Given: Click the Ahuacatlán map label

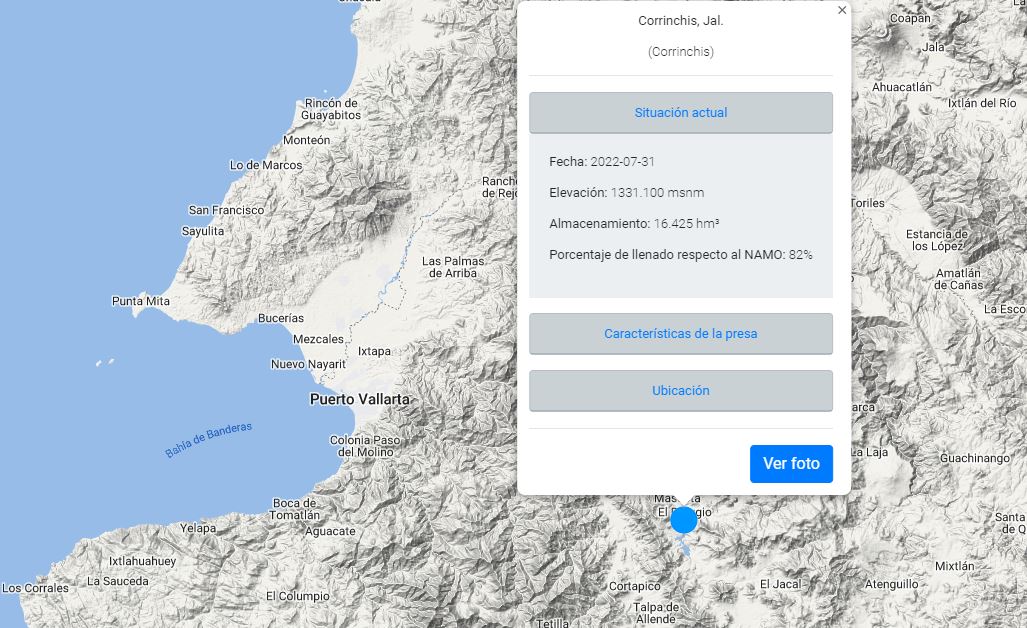Looking at the screenshot, I should coord(901,87).
